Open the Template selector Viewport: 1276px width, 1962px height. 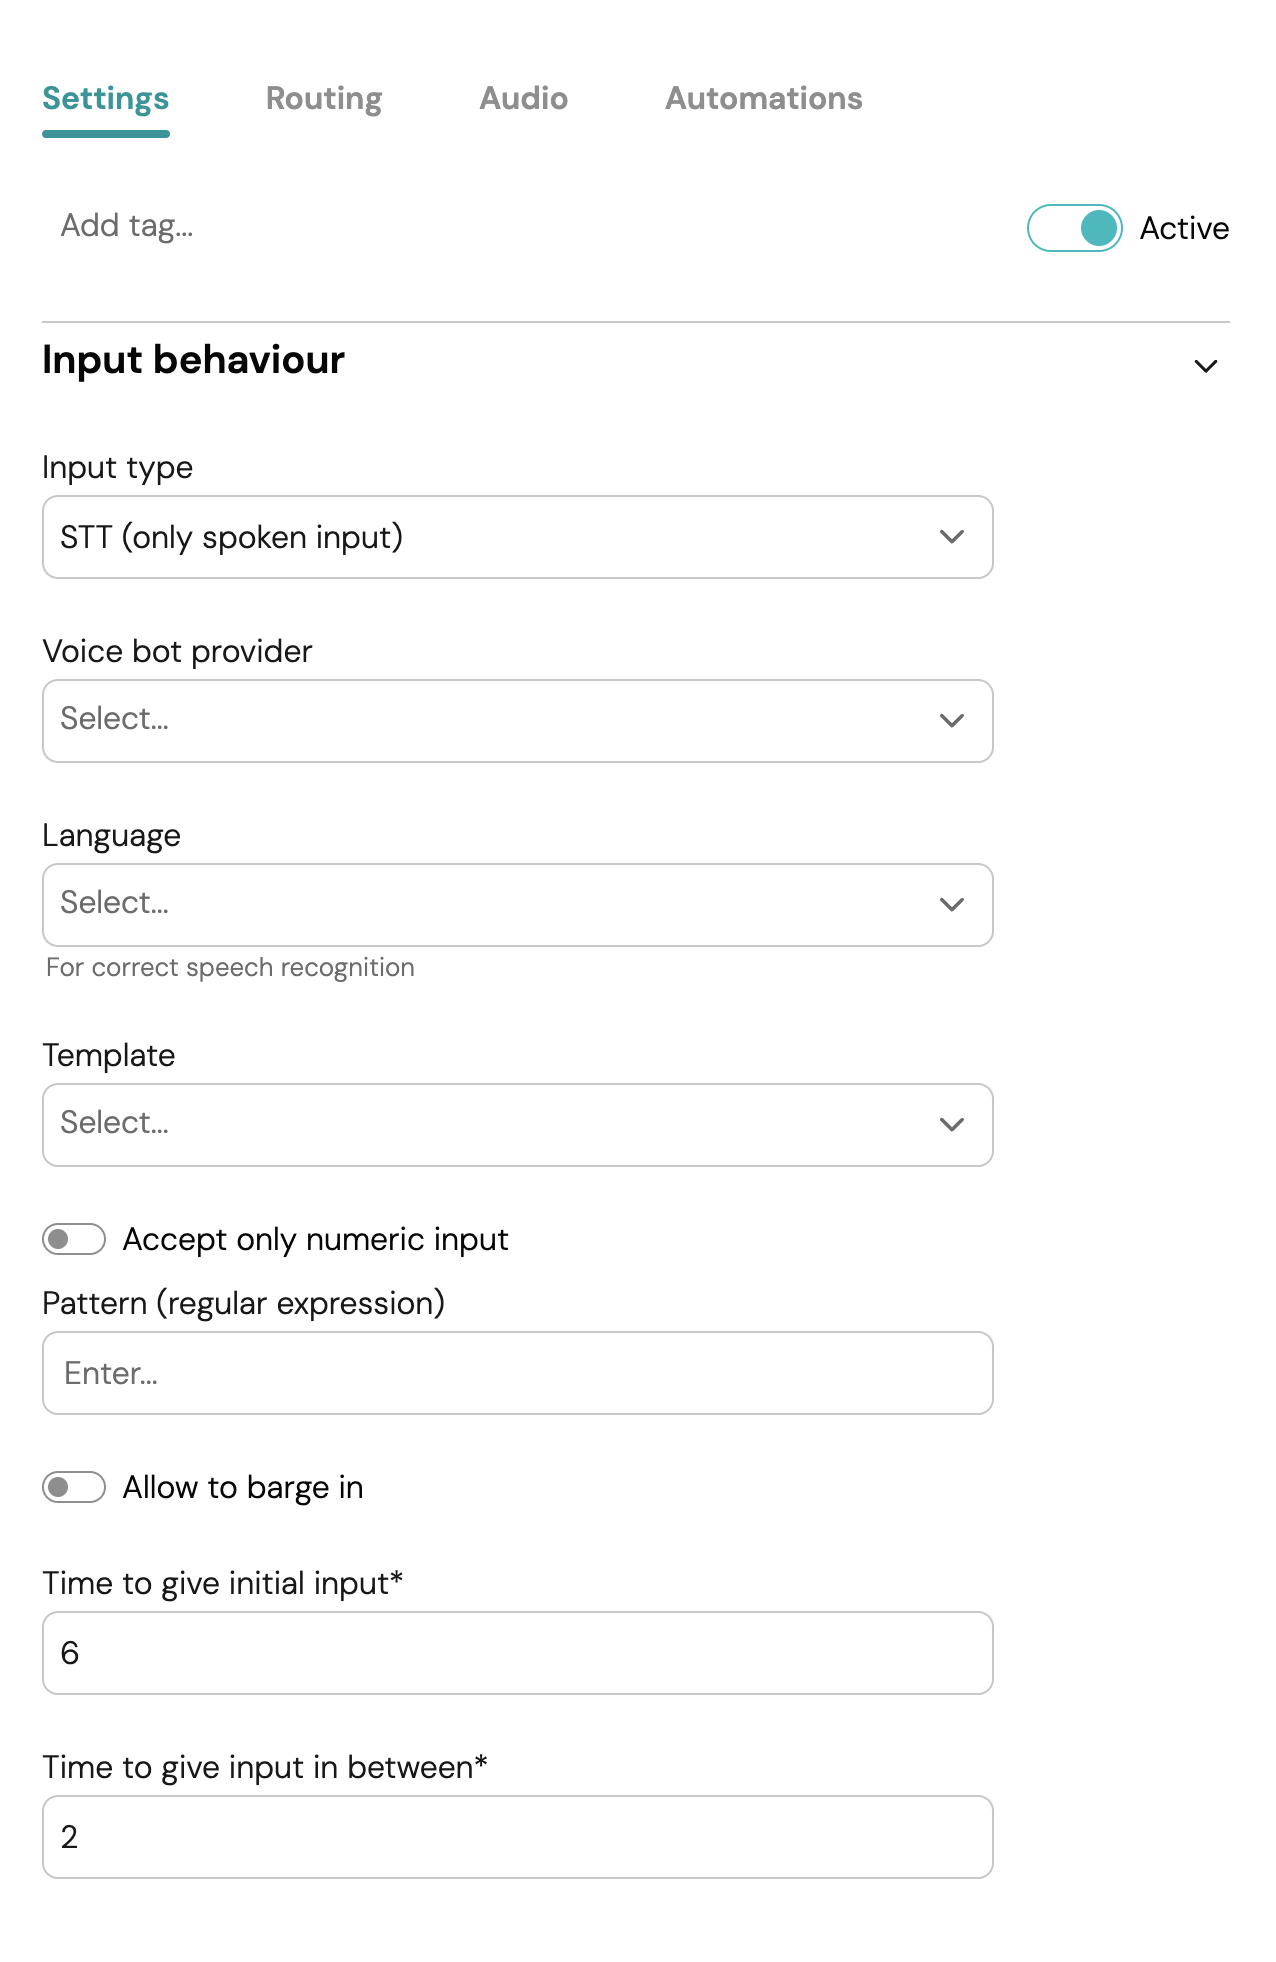(517, 1124)
